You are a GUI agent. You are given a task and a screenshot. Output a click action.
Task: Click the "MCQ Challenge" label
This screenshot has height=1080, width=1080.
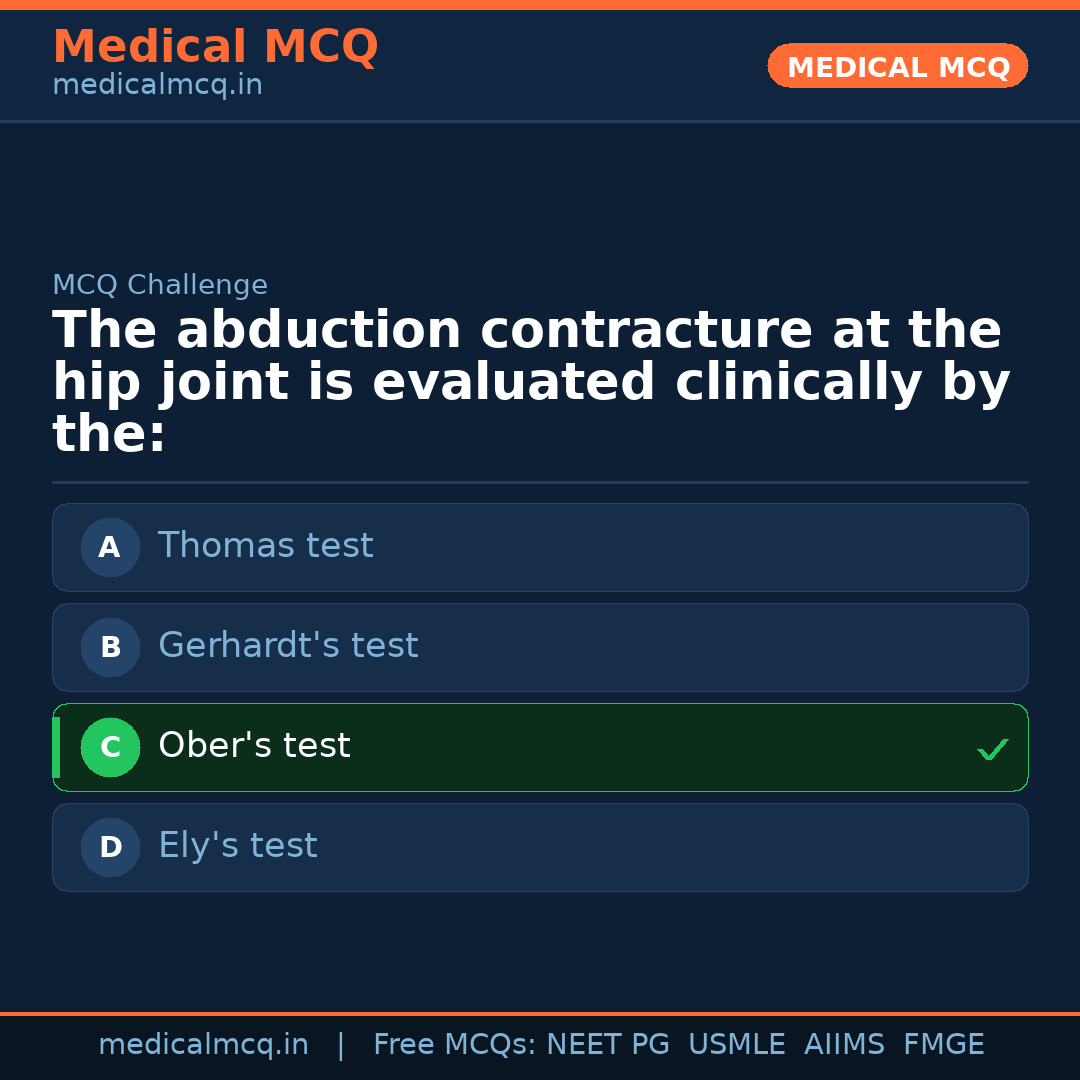(x=160, y=285)
